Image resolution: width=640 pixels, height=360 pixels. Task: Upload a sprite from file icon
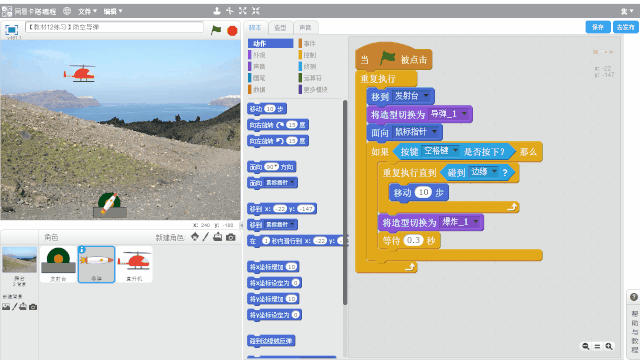(218, 237)
